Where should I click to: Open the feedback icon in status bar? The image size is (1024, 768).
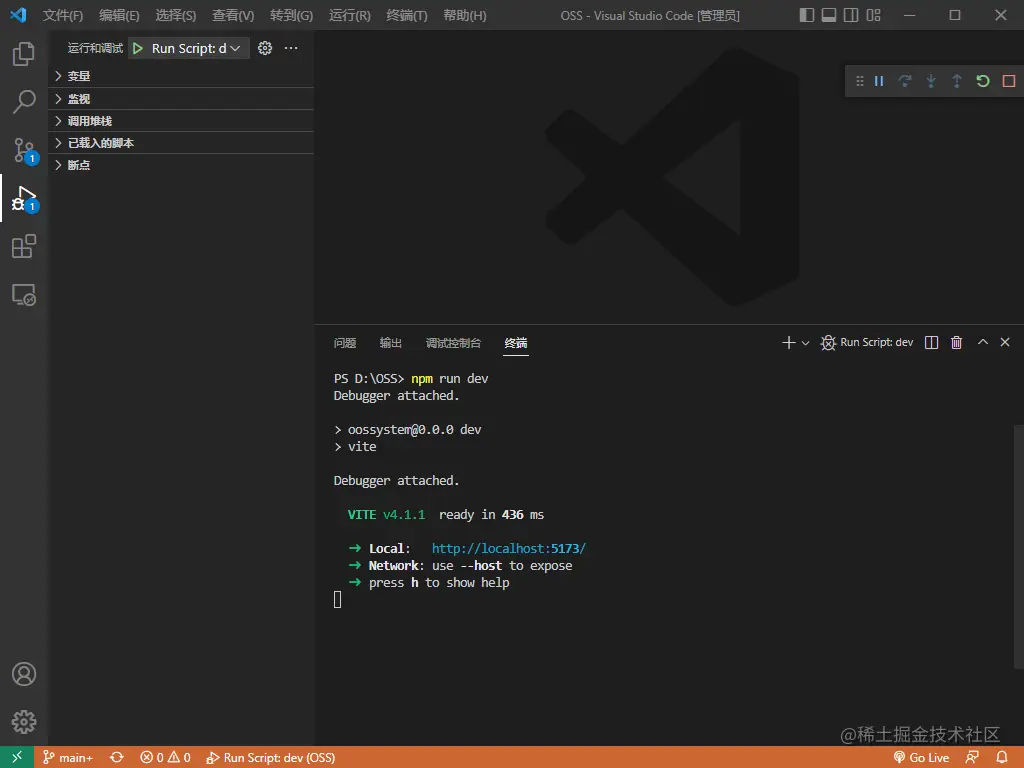972,758
